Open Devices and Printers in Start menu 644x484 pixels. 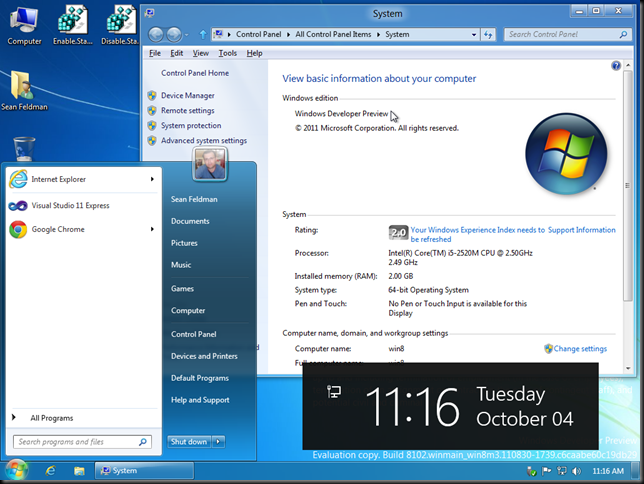pyautogui.click(x=204, y=356)
